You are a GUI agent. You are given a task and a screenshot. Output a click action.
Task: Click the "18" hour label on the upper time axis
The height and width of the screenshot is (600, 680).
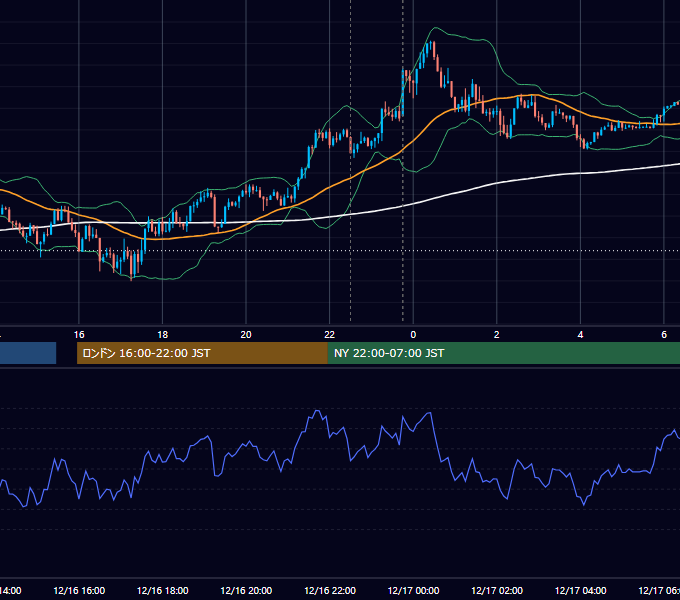[x=163, y=335]
